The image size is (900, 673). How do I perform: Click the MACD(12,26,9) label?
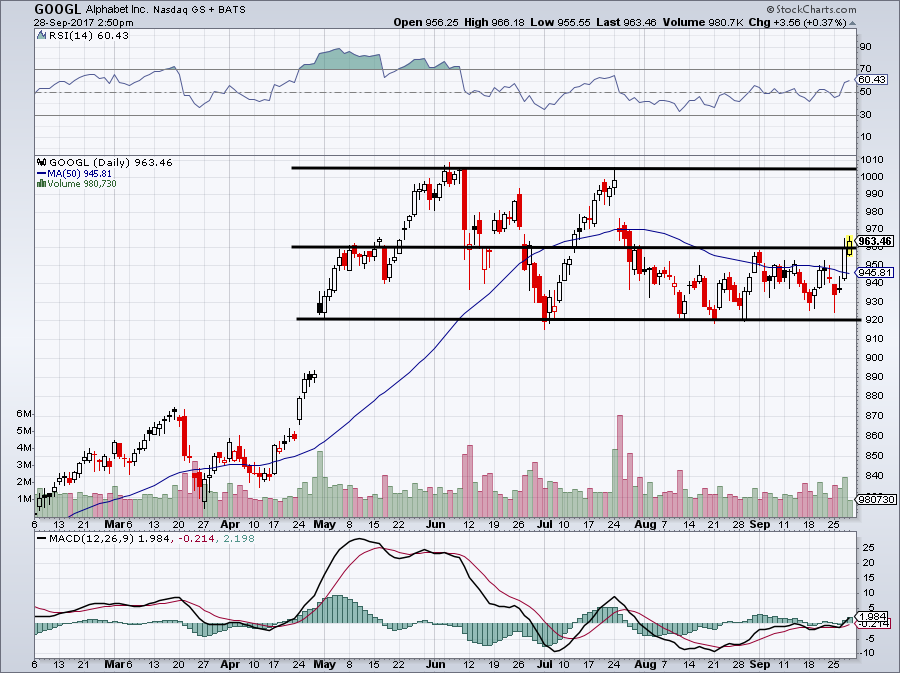[92, 539]
